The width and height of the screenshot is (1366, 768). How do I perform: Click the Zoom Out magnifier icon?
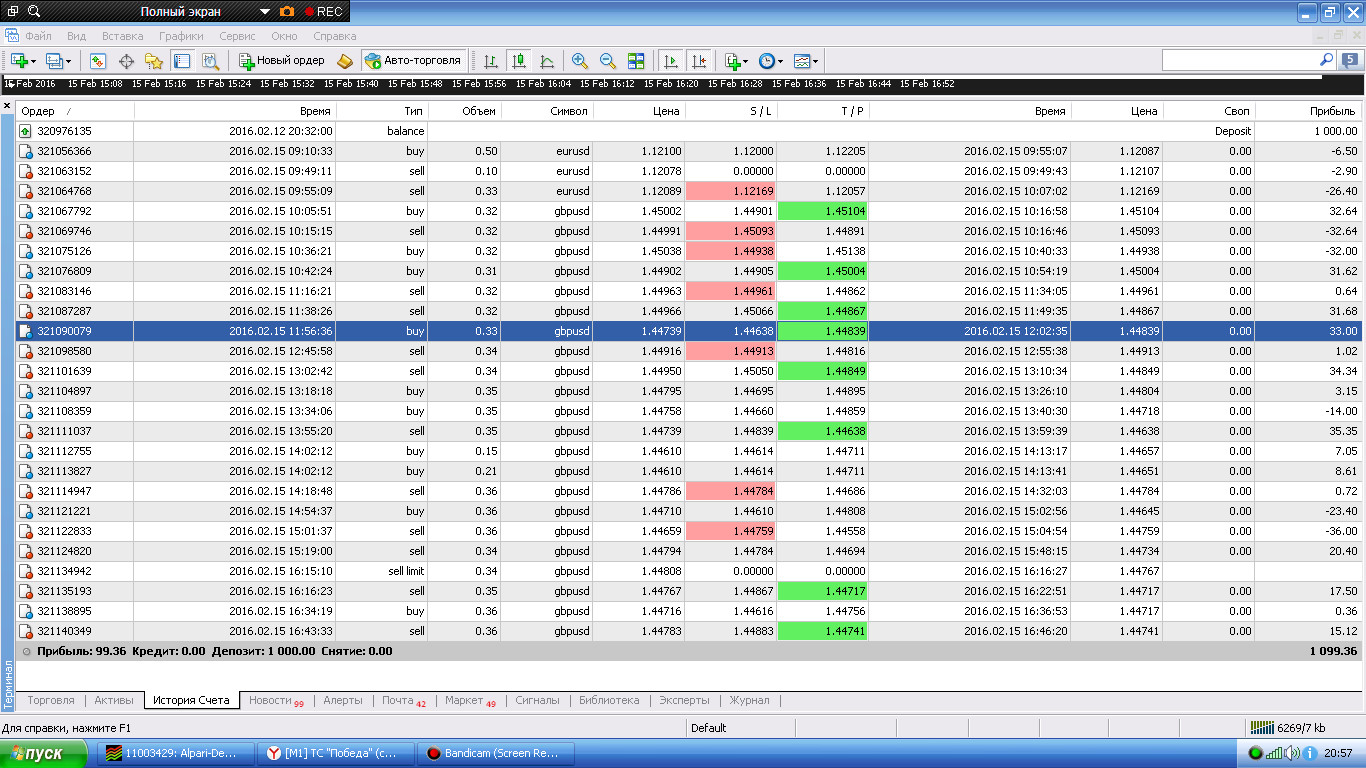[x=607, y=61]
